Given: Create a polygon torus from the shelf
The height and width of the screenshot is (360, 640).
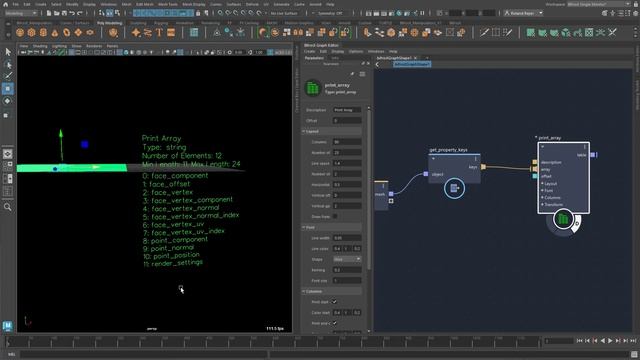Looking at the screenshot, I should pos(67,33).
